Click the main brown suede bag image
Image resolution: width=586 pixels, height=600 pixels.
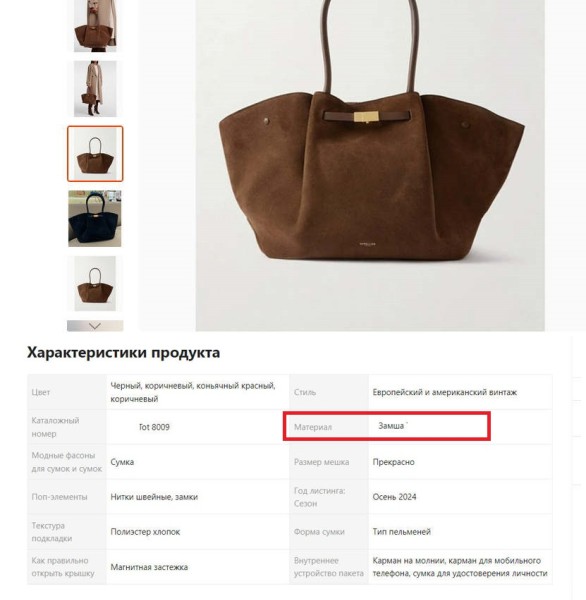pyautogui.click(x=370, y=165)
